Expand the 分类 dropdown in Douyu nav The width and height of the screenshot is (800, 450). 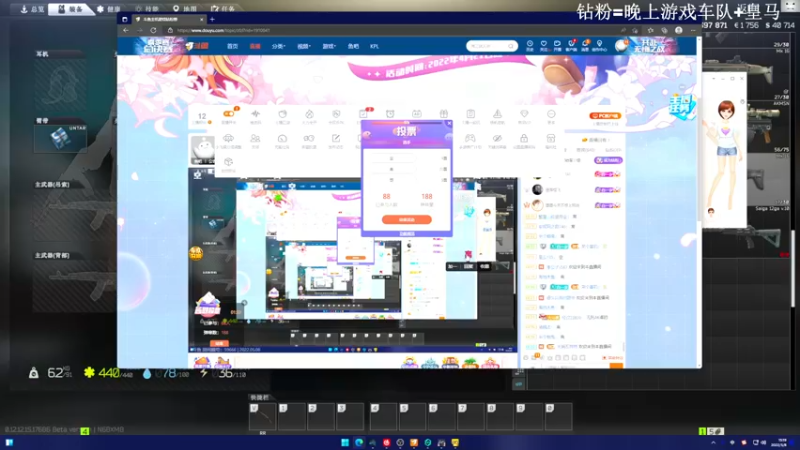(278, 46)
